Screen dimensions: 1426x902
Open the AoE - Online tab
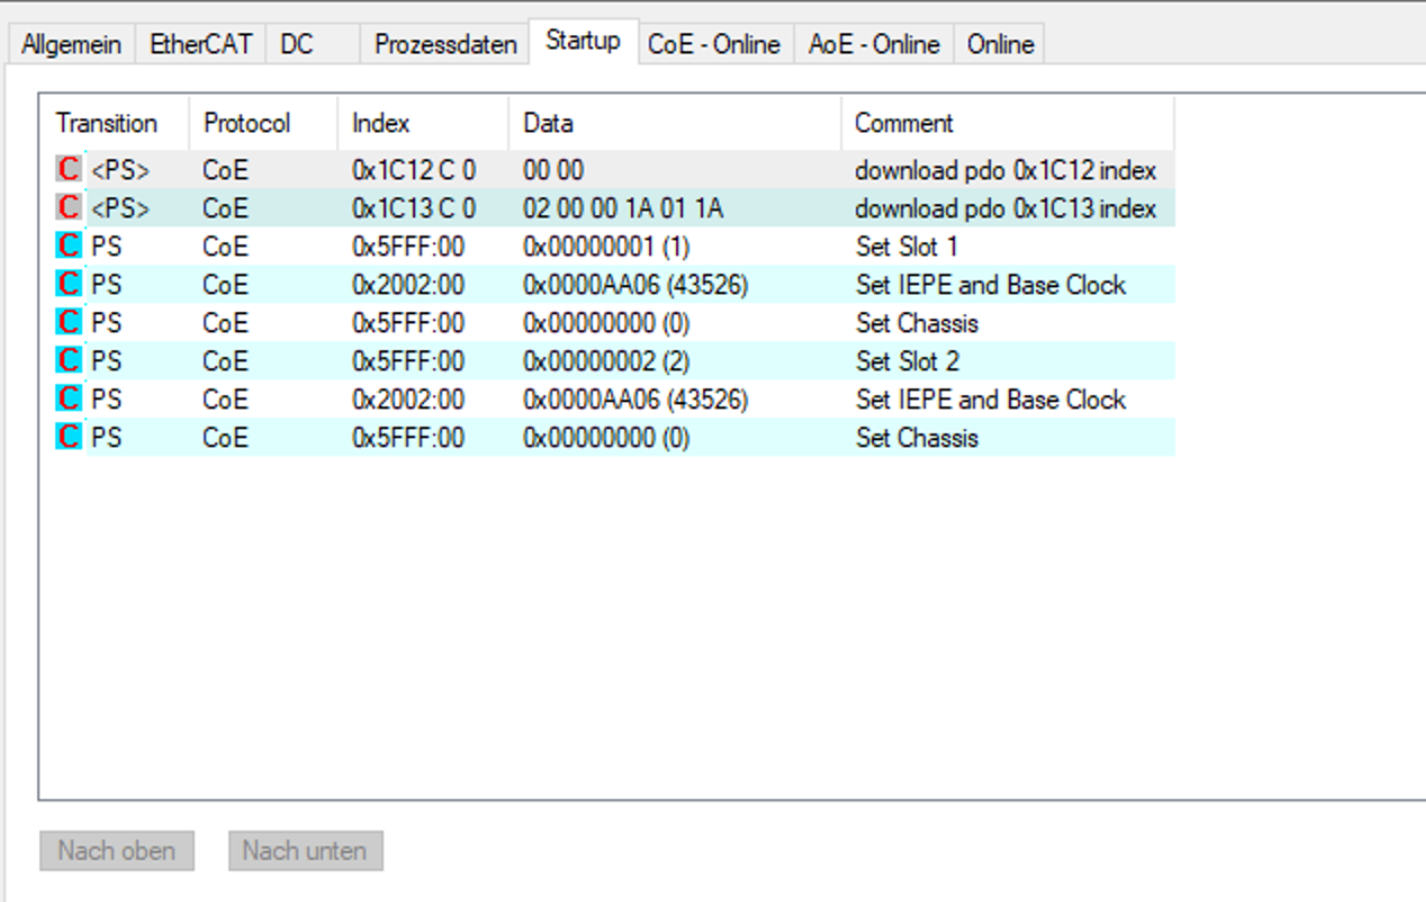click(874, 45)
